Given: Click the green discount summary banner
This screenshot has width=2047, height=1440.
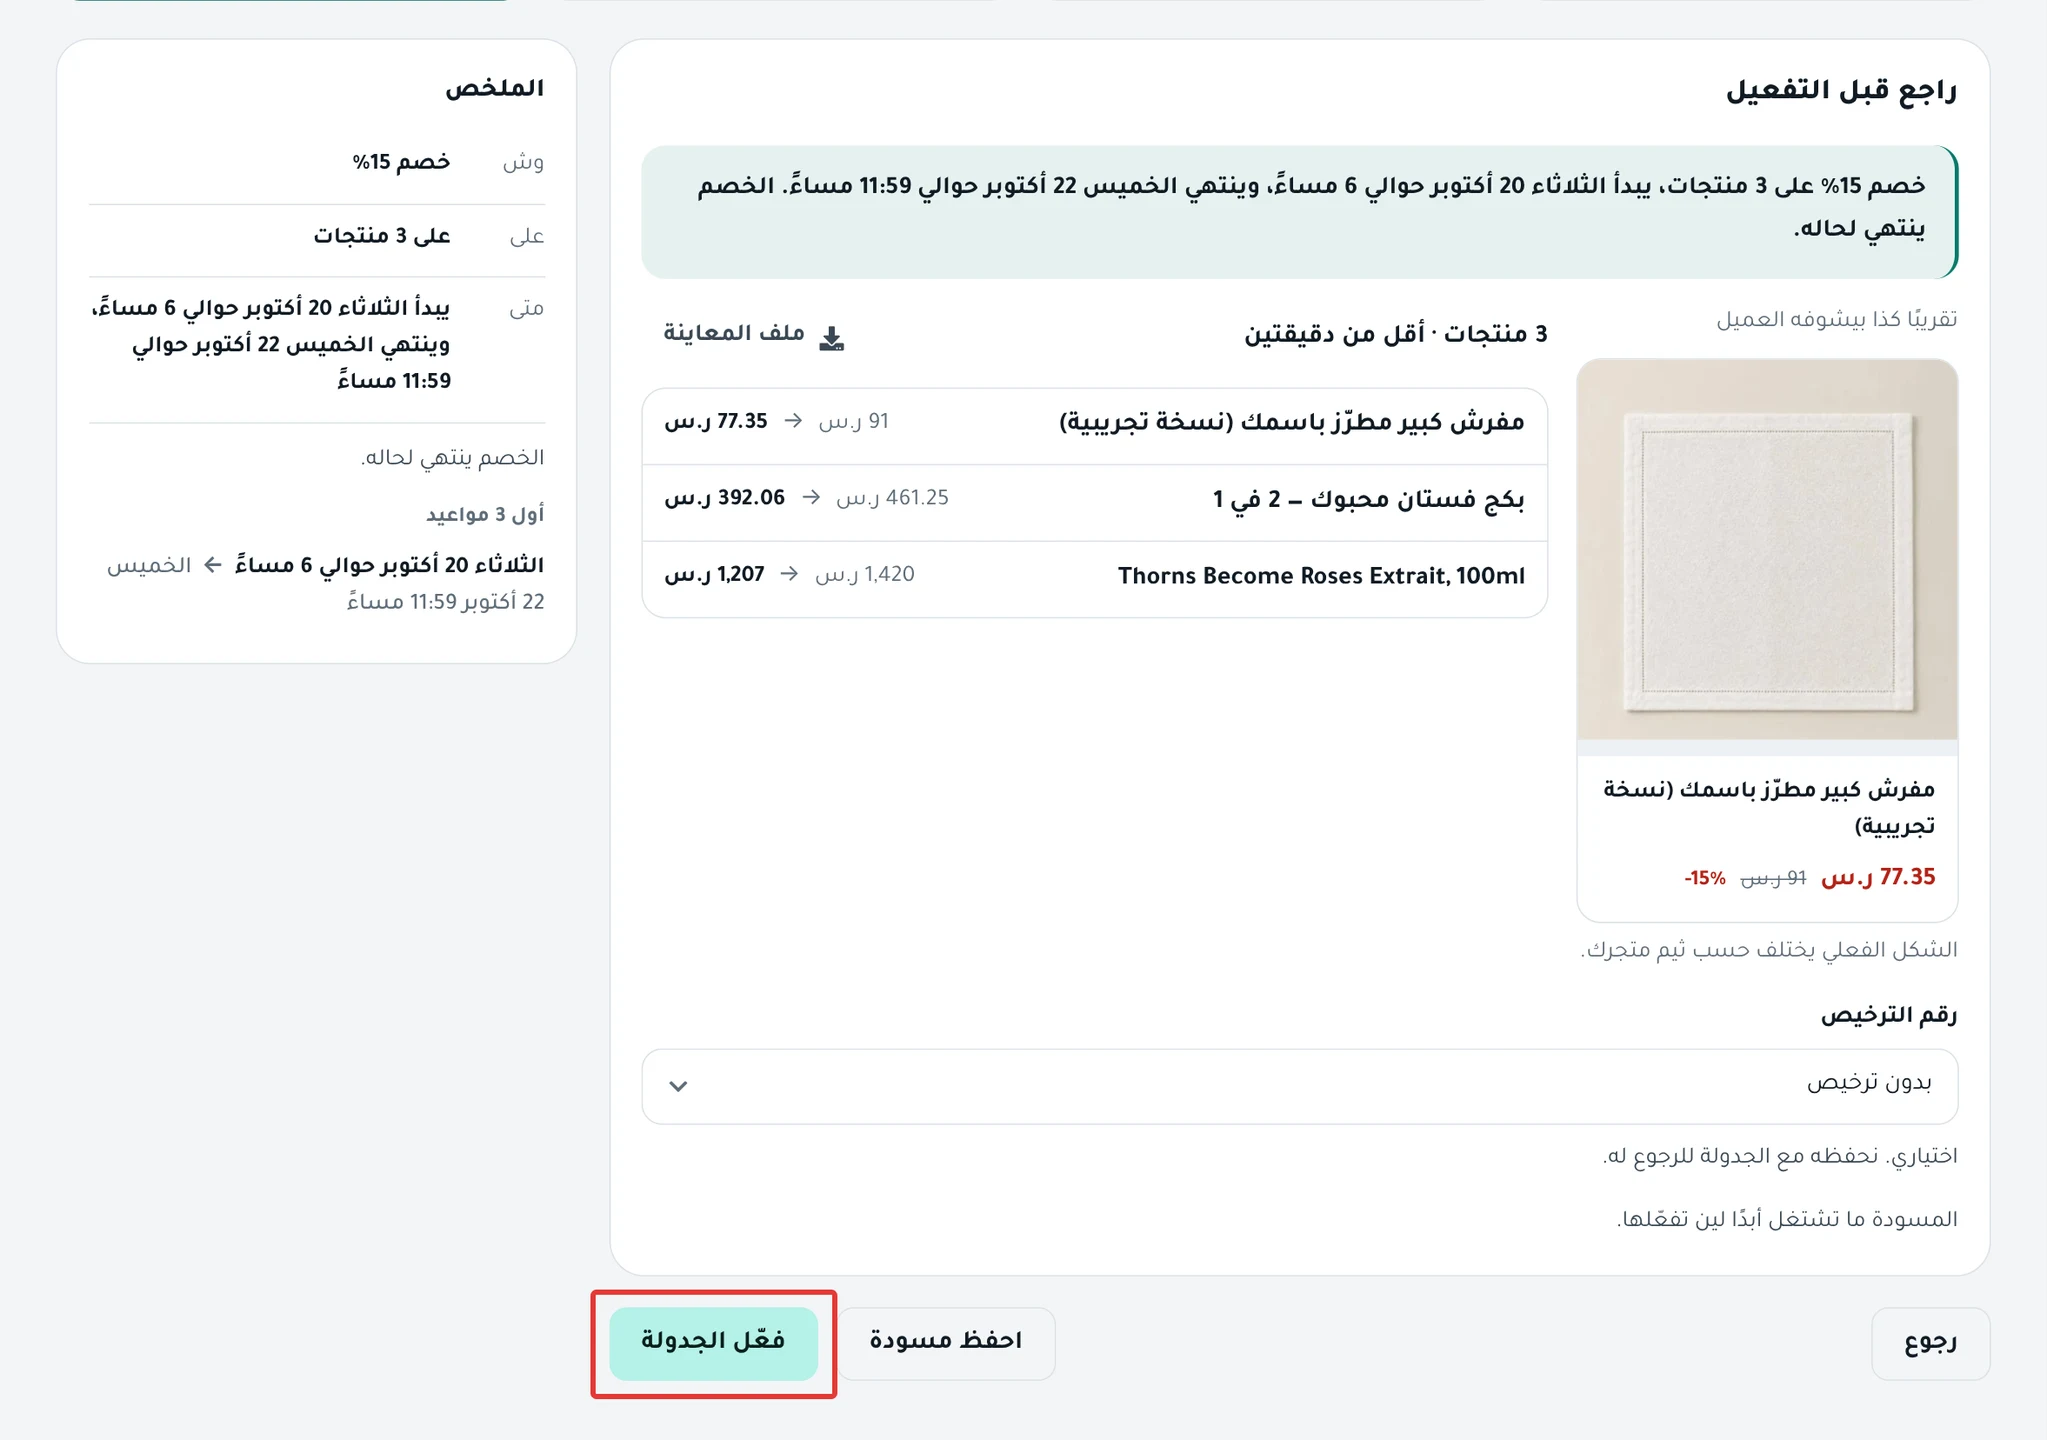Looking at the screenshot, I should click(1299, 212).
